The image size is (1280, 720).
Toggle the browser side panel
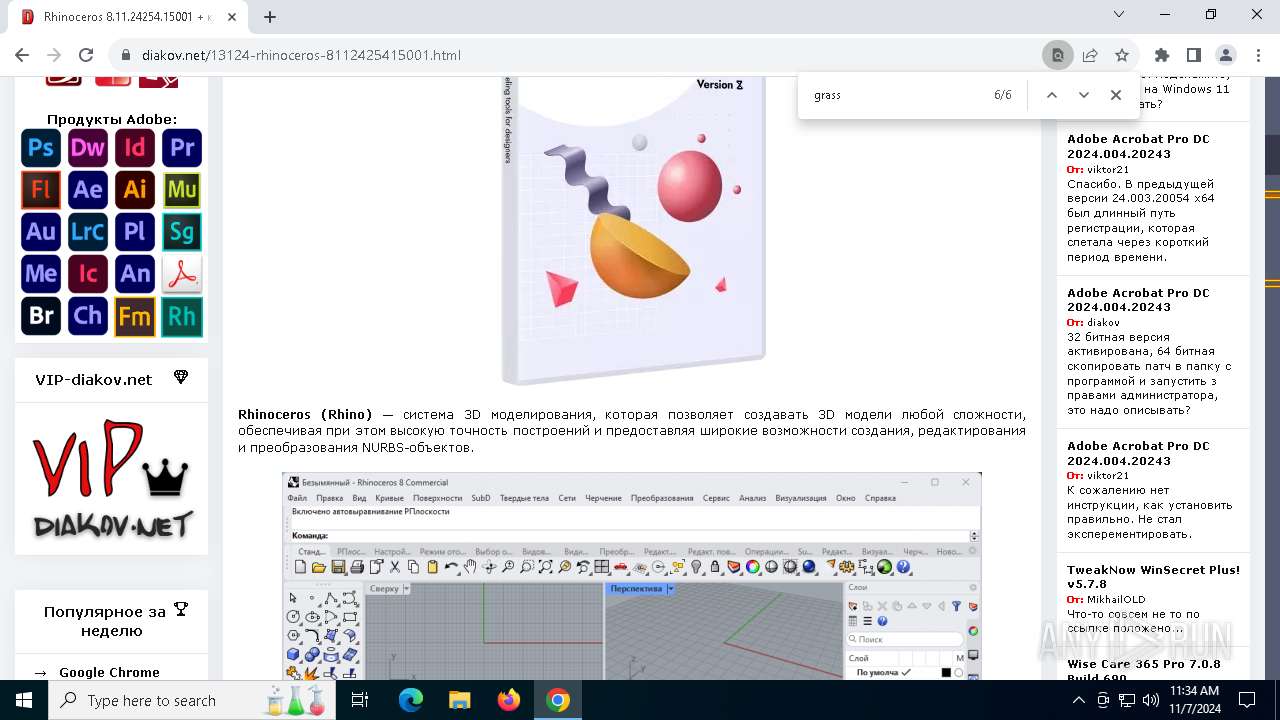[x=1194, y=55]
